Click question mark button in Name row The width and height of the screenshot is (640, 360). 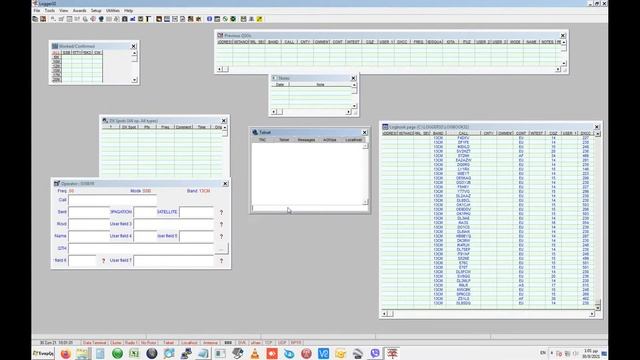click(x=221, y=236)
